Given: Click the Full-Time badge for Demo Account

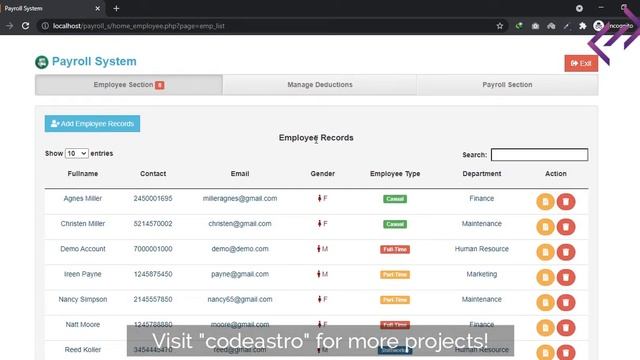Looking at the screenshot, I should (x=395, y=249).
